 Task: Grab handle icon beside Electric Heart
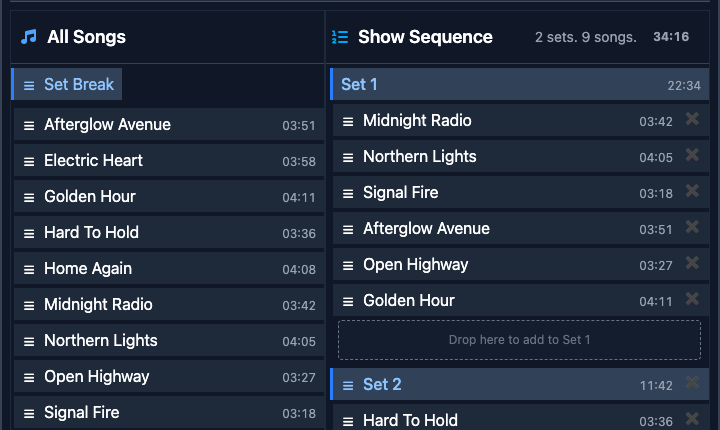click(29, 161)
